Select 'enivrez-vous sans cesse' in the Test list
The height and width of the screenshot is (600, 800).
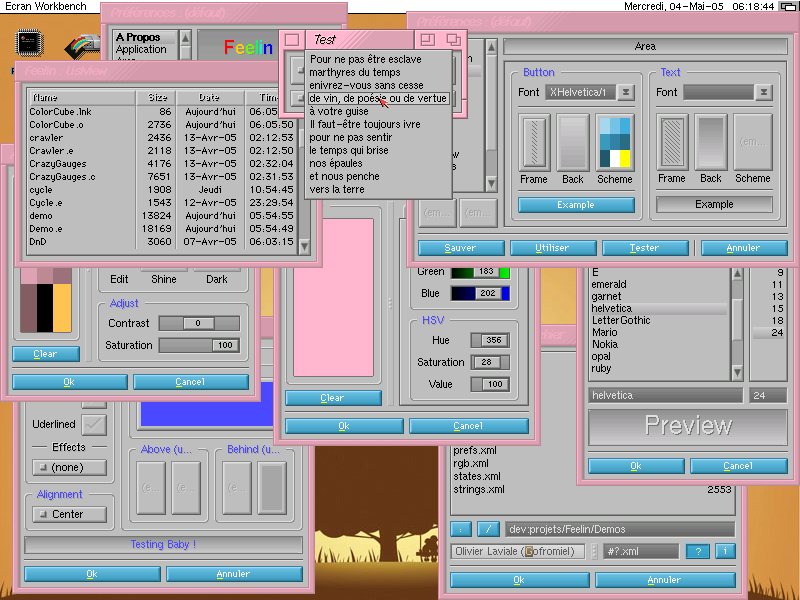click(x=380, y=85)
